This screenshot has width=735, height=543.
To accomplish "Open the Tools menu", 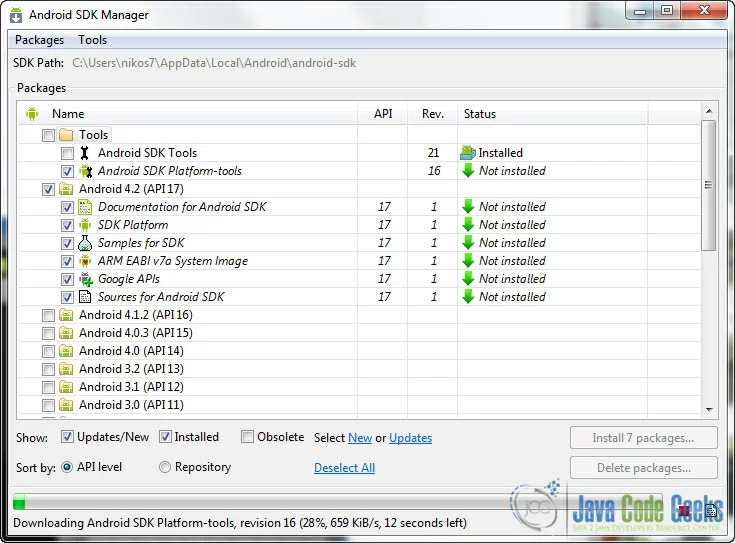I will [x=92, y=40].
